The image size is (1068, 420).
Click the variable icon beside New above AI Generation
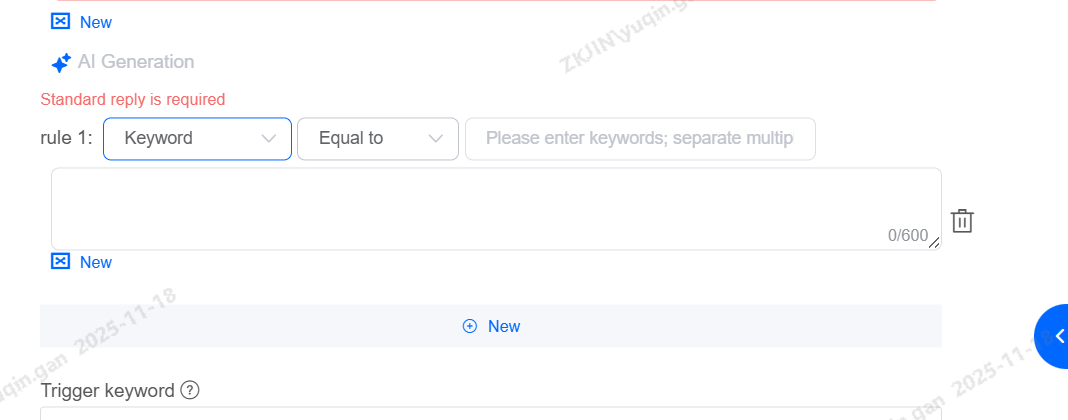click(61, 21)
